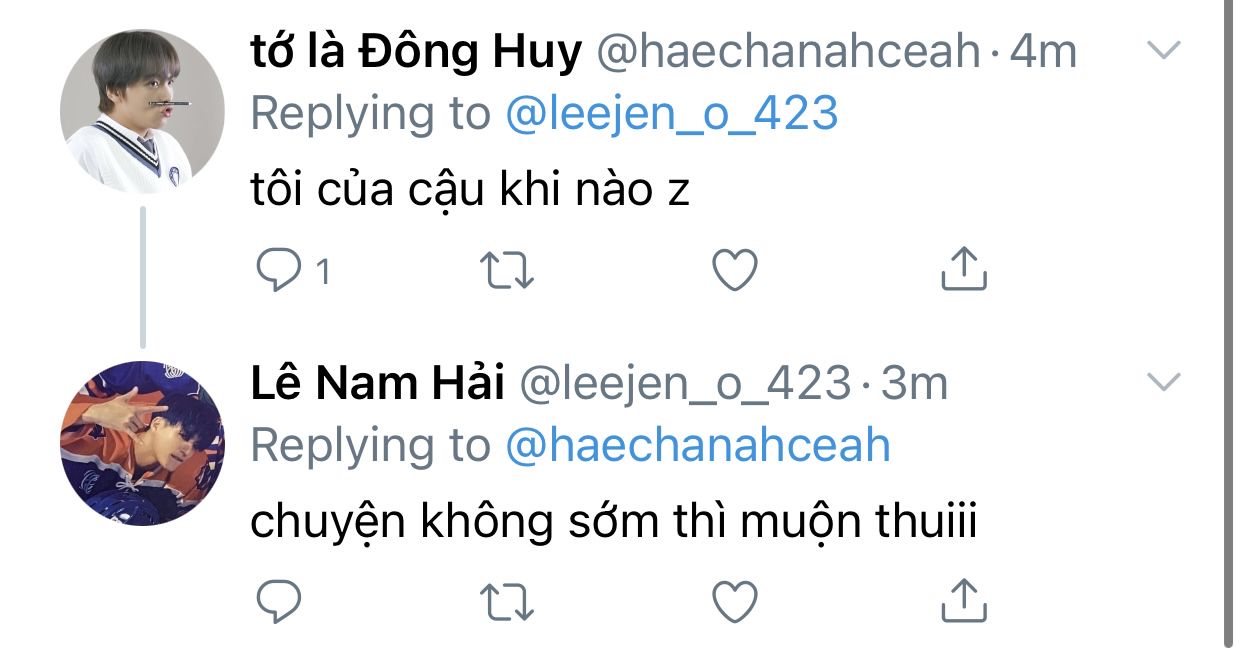The height and width of the screenshot is (653, 1242).
Task: Like the tweet 'tôi của cậu khi nào z'
Action: pyautogui.click(x=735, y=269)
